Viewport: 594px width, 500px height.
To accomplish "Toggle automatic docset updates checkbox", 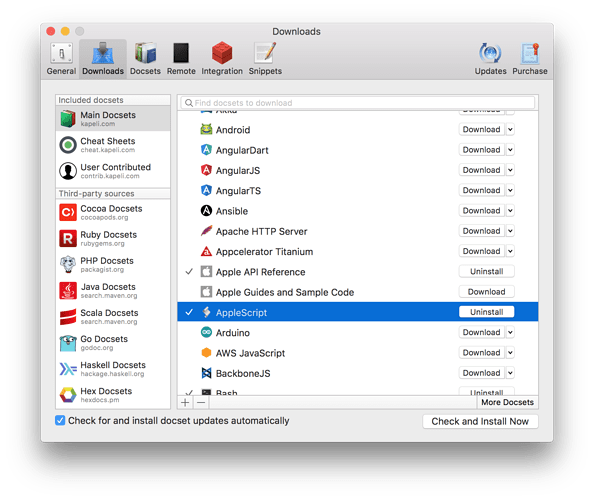I will [60, 420].
